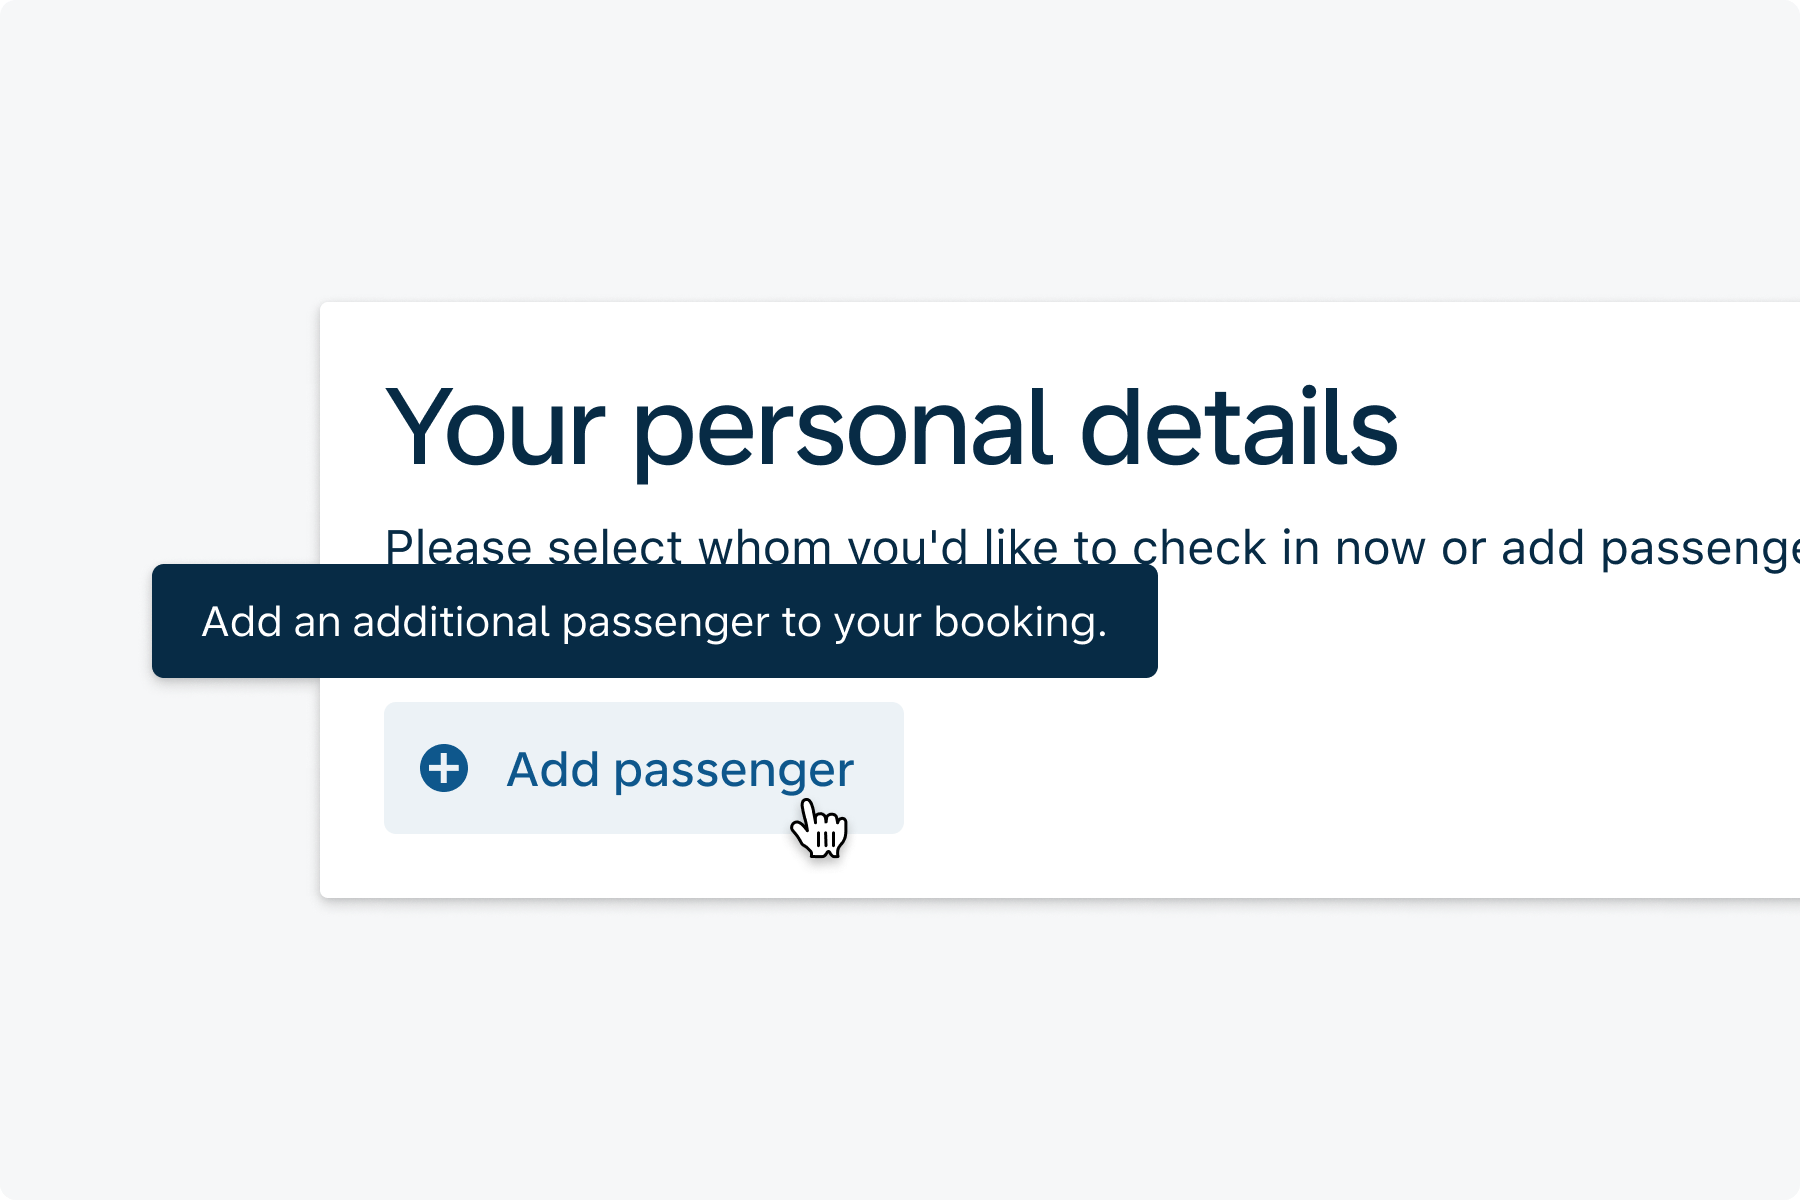This screenshot has height=1200, width=1800.
Task: Click the dark tooltip about additional passenger
Action: tap(654, 621)
